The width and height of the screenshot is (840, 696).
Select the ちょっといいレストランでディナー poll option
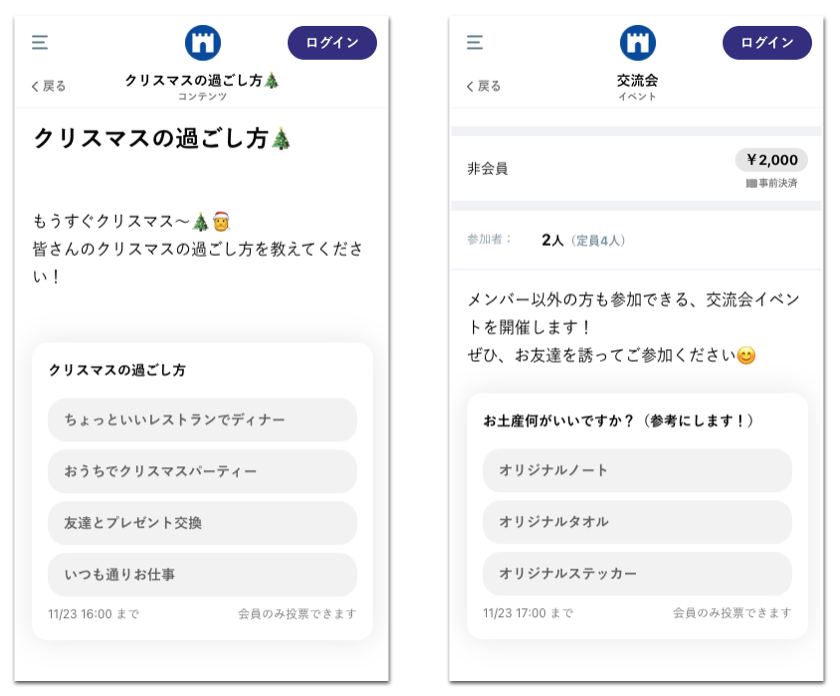(x=202, y=420)
